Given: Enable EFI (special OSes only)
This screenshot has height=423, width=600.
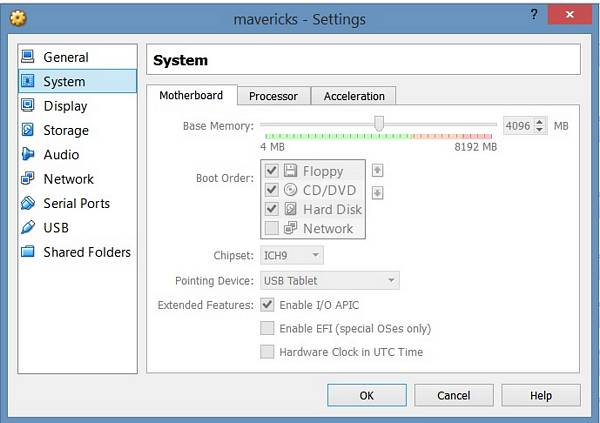Looking at the screenshot, I should [x=267, y=328].
